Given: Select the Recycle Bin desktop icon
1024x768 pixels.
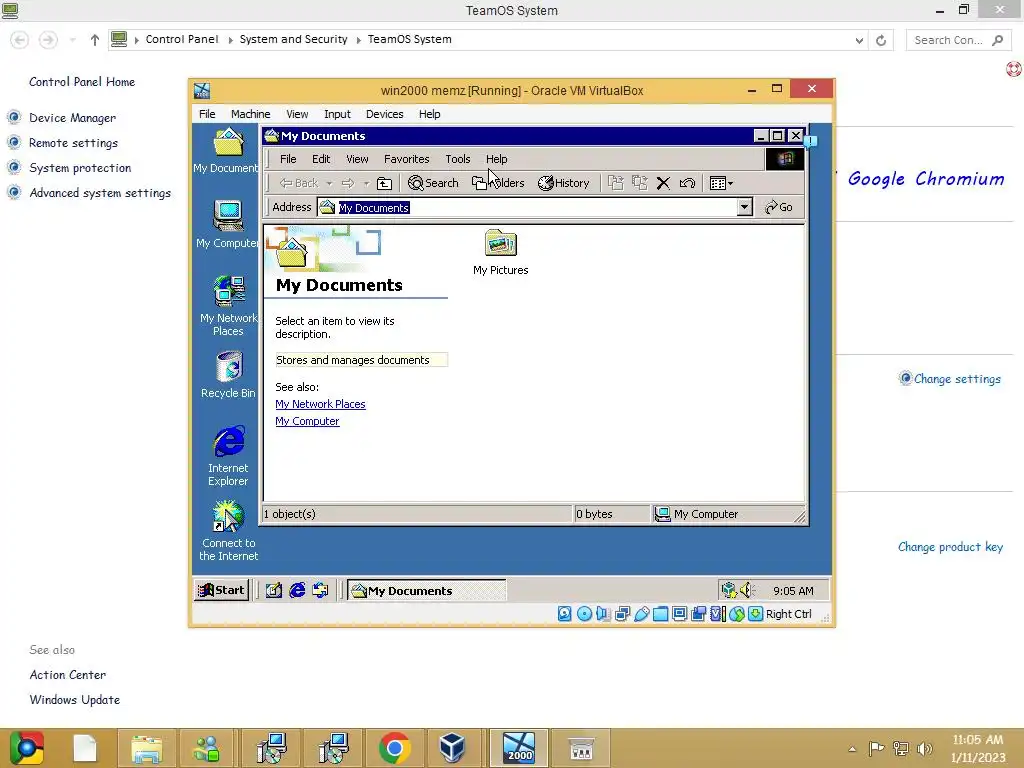Looking at the screenshot, I should click(x=228, y=374).
